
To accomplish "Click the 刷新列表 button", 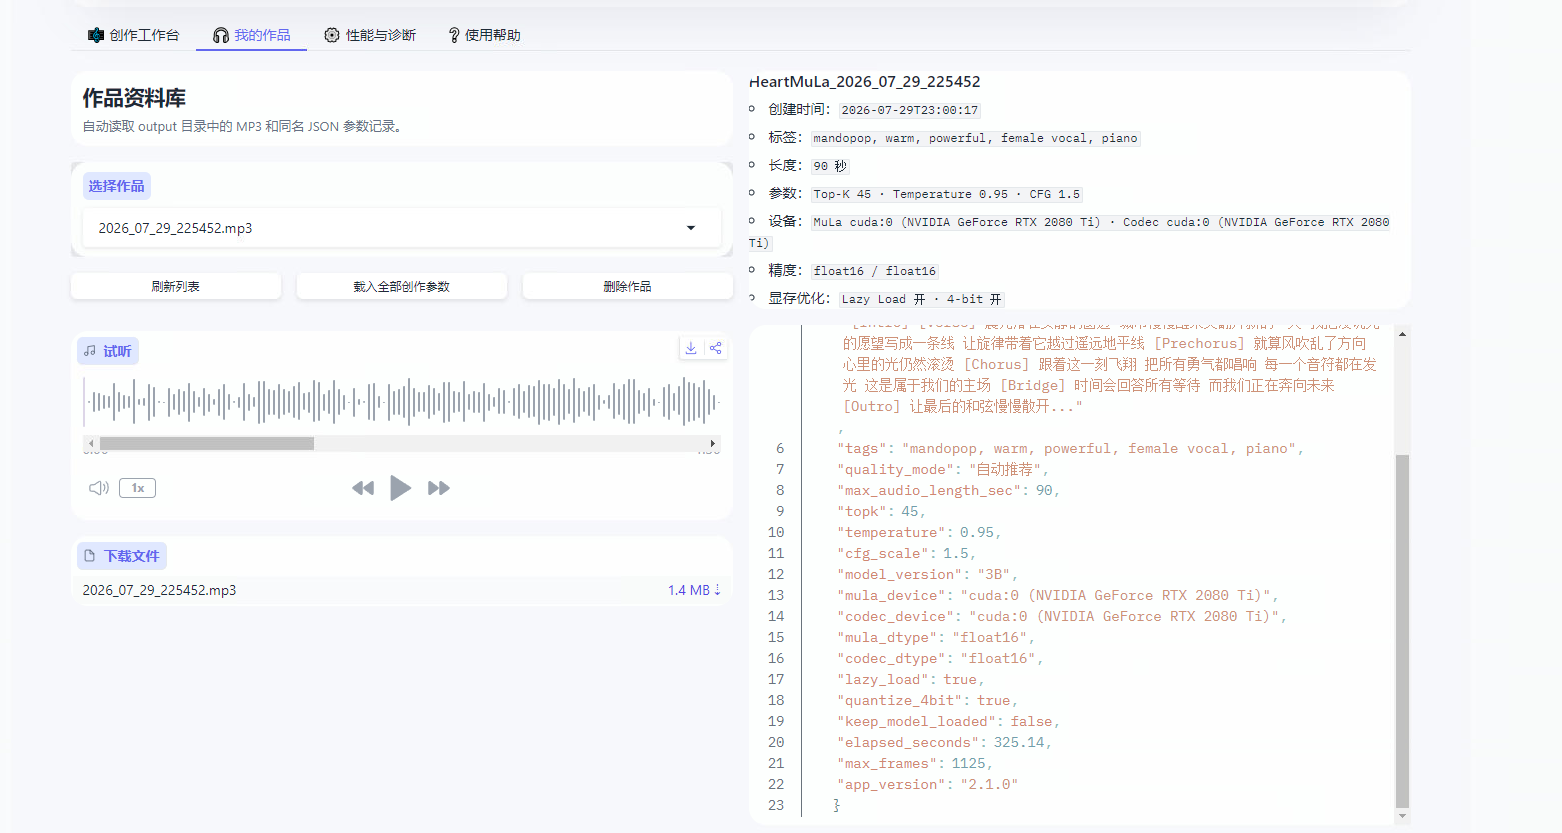I will coord(176,286).
